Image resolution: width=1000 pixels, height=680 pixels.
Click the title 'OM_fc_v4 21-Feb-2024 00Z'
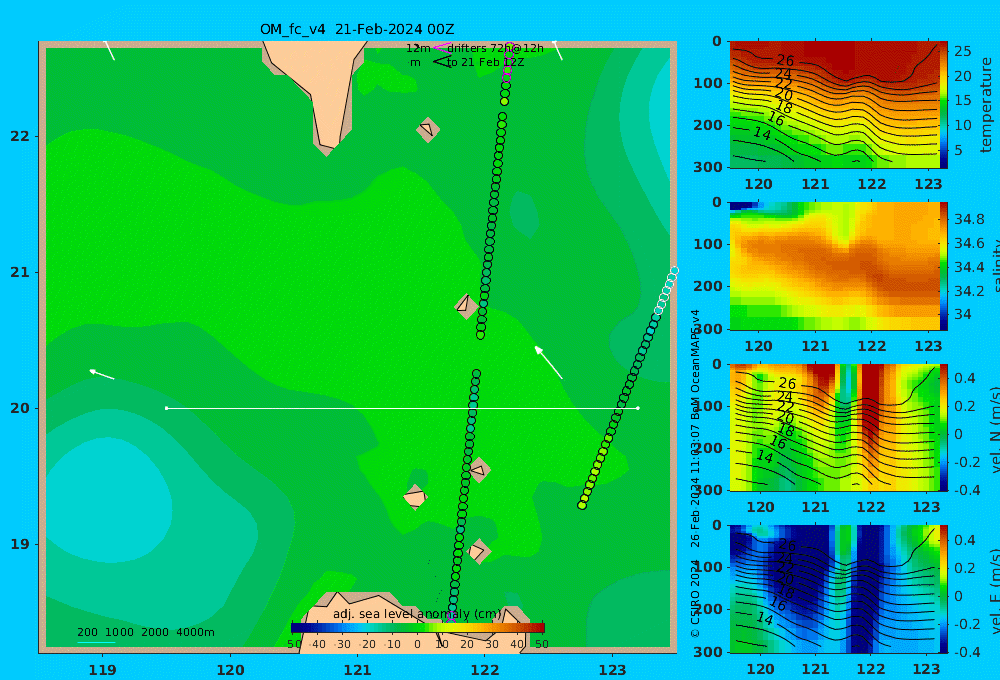click(357, 29)
